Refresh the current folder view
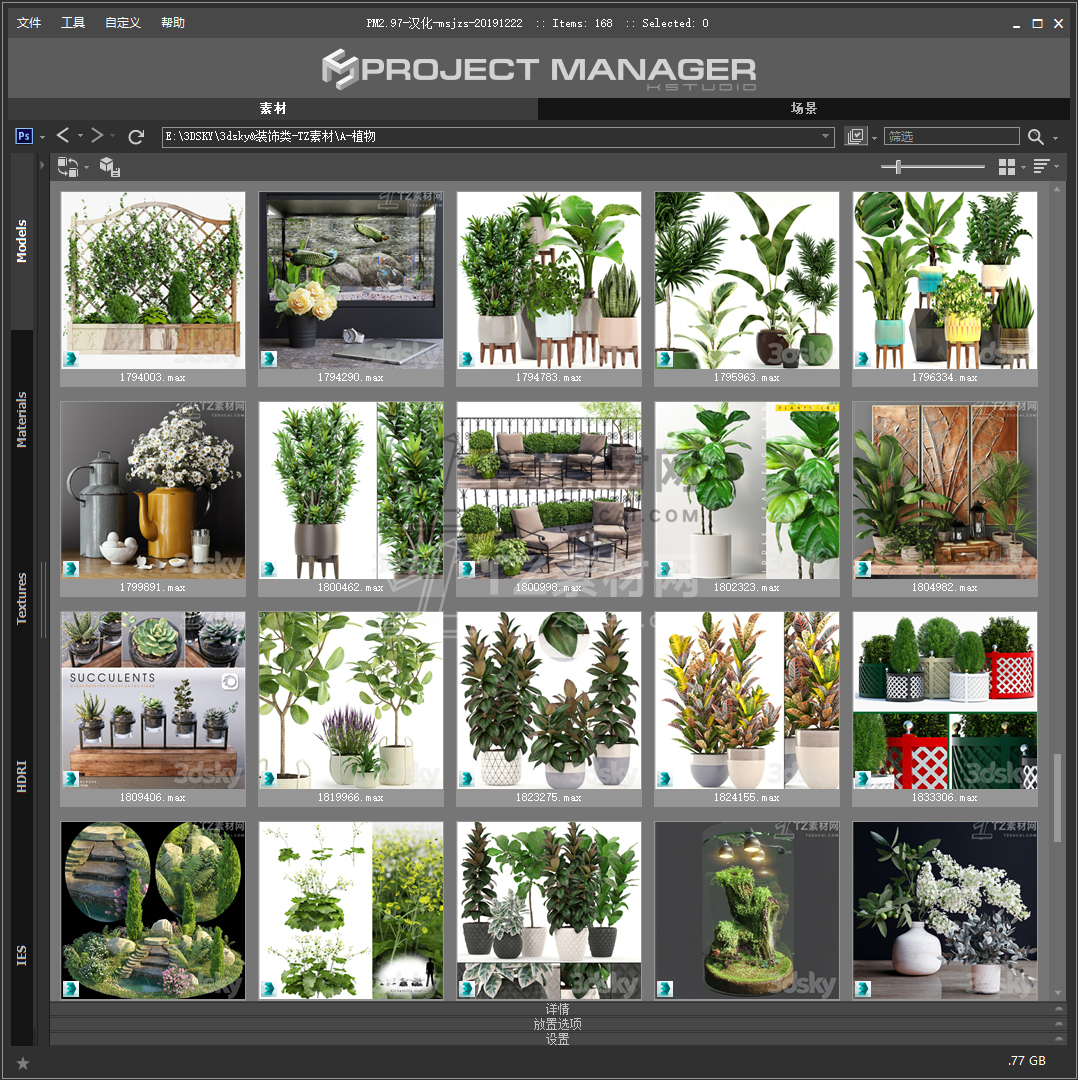The width and height of the screenshot is (1078, 1080). coord(136,136)
